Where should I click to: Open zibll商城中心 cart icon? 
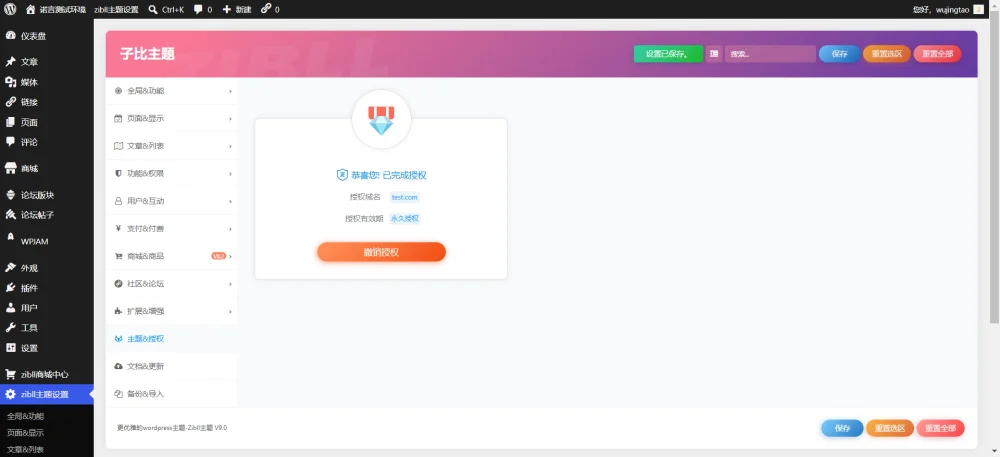tap(10, 374)
